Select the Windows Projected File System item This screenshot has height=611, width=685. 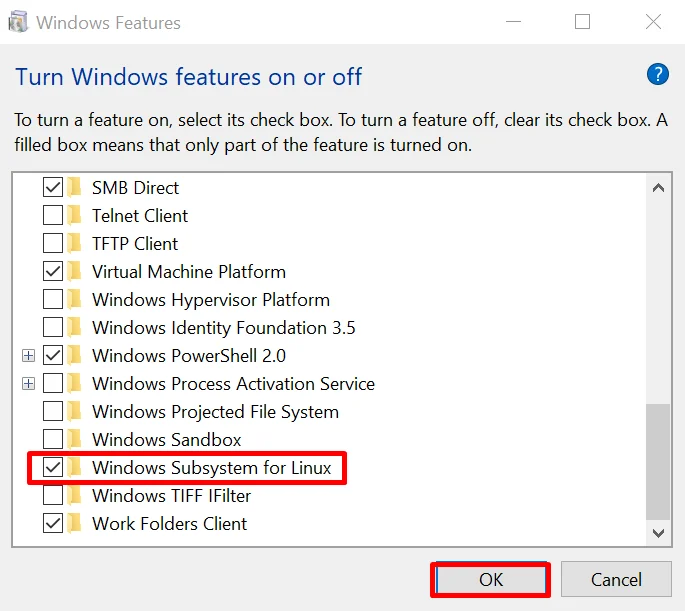(215, 411)
